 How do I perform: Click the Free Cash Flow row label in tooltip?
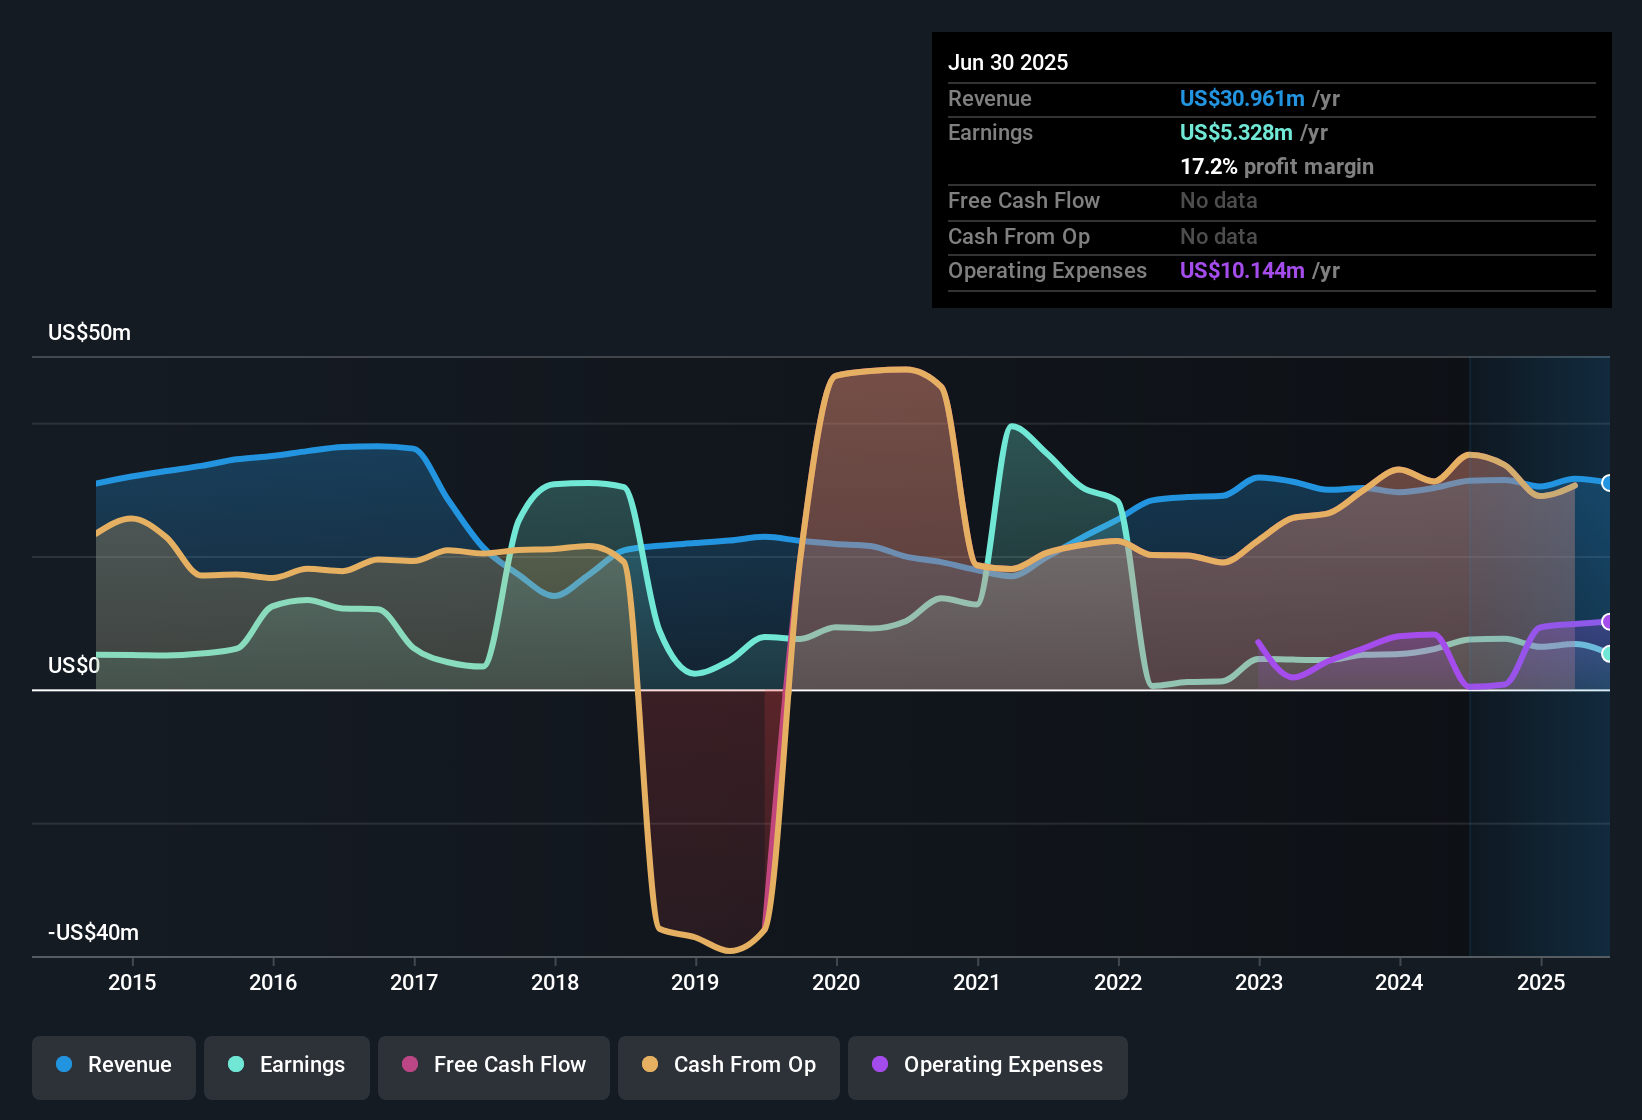[1024, 200]
